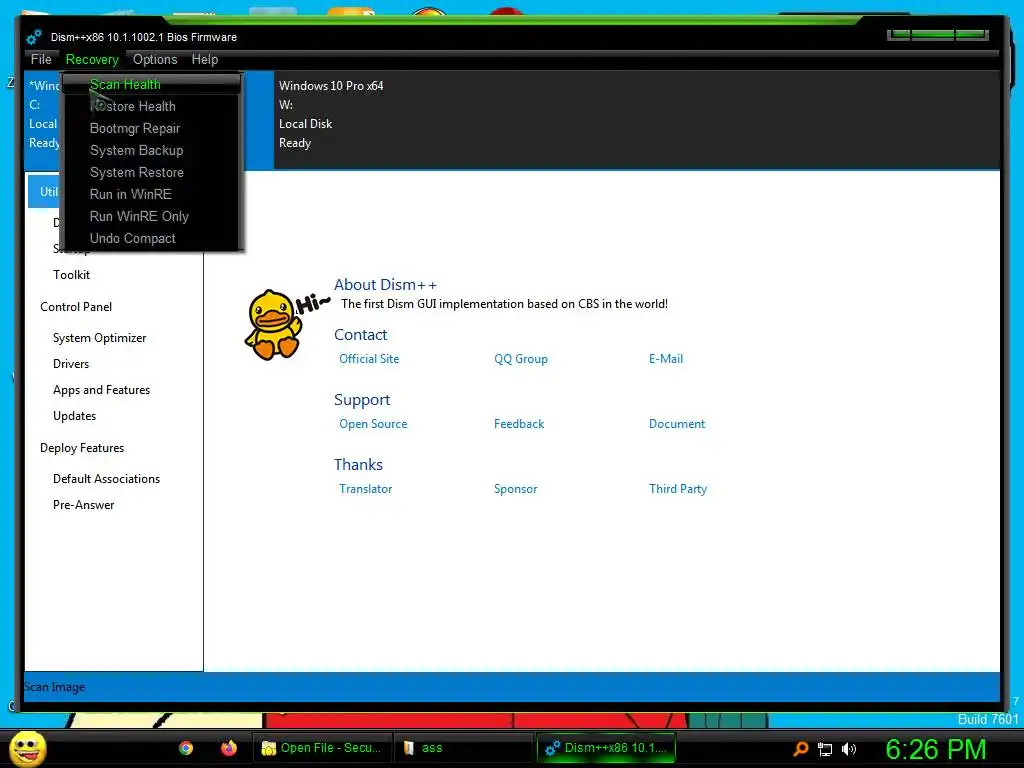Open Pre-Answer in the sidebar
This screenshot has height=768, width=1024.
(84, 505)
